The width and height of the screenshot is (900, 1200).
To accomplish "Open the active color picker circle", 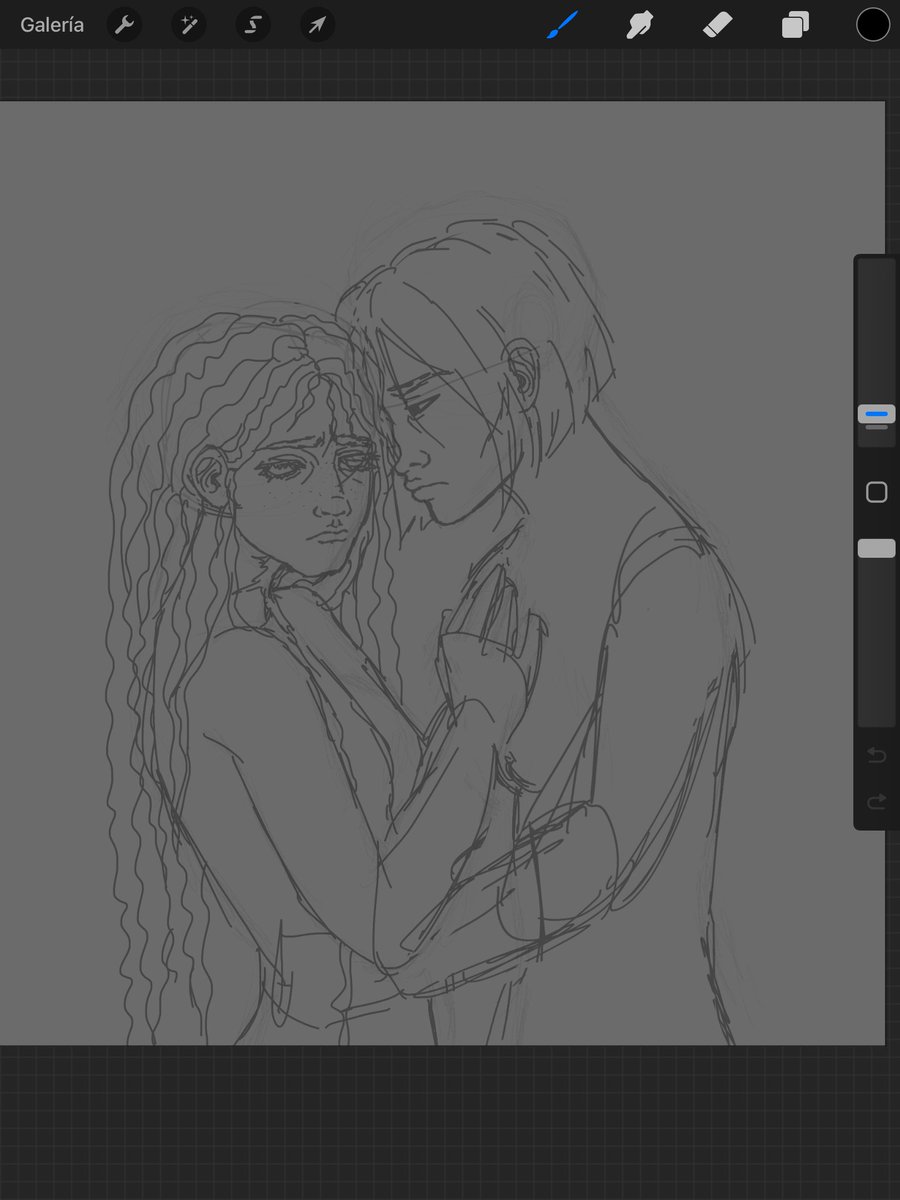I will [873, 25].
